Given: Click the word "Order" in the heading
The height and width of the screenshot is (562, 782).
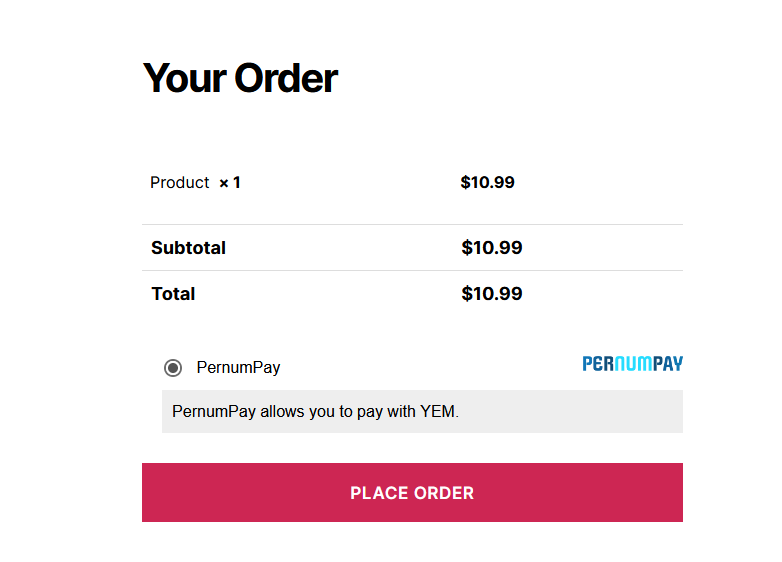Looking at the screenshot, I should pyautogui.click(x=286, y=78).
